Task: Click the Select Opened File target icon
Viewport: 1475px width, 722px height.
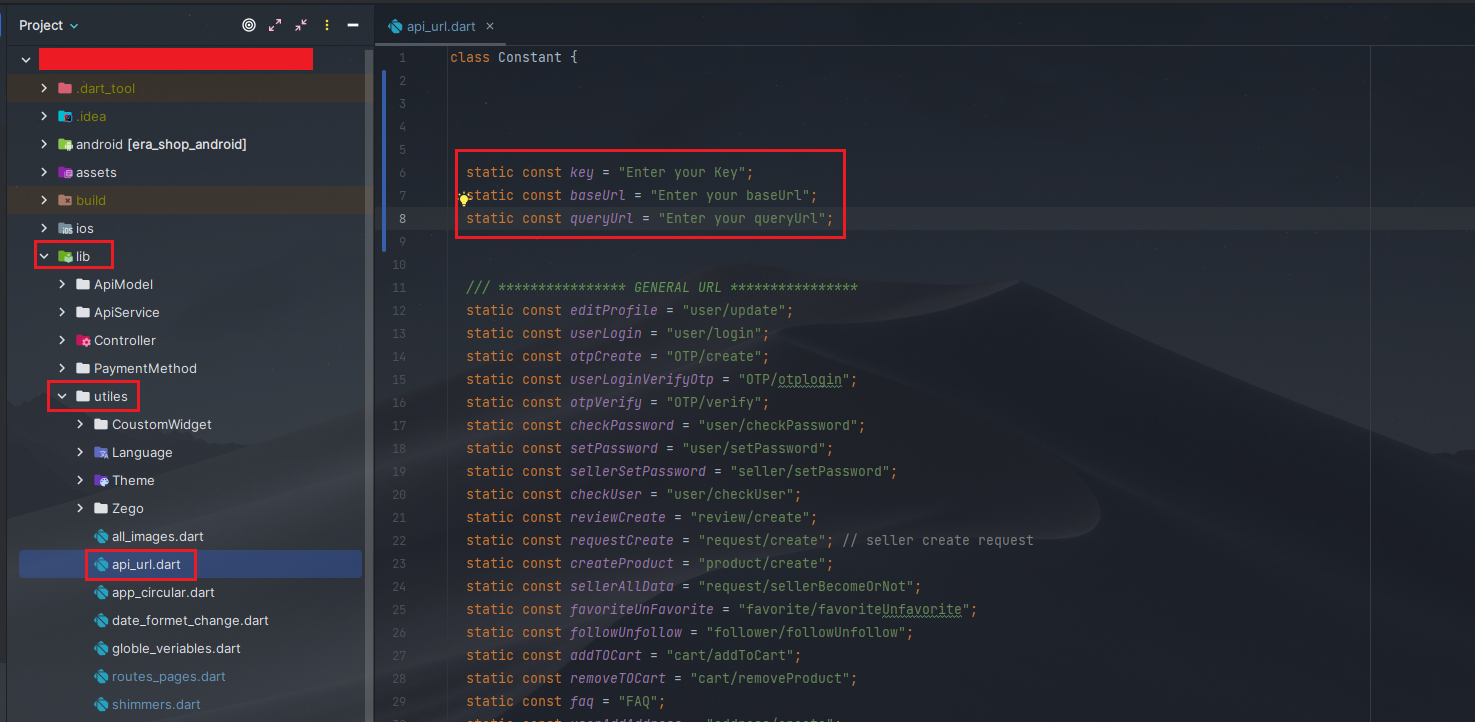Action: point(249,25)
